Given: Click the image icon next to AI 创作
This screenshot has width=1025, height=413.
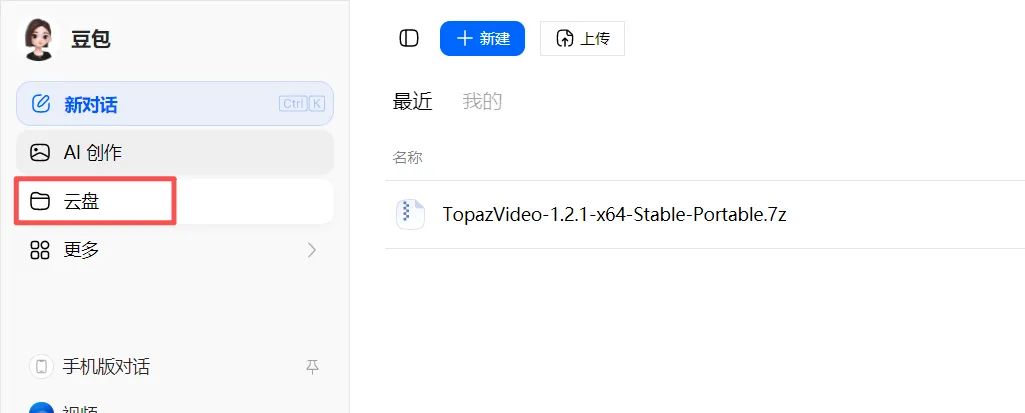Looking at the screenshot, I should click(40, 153).
